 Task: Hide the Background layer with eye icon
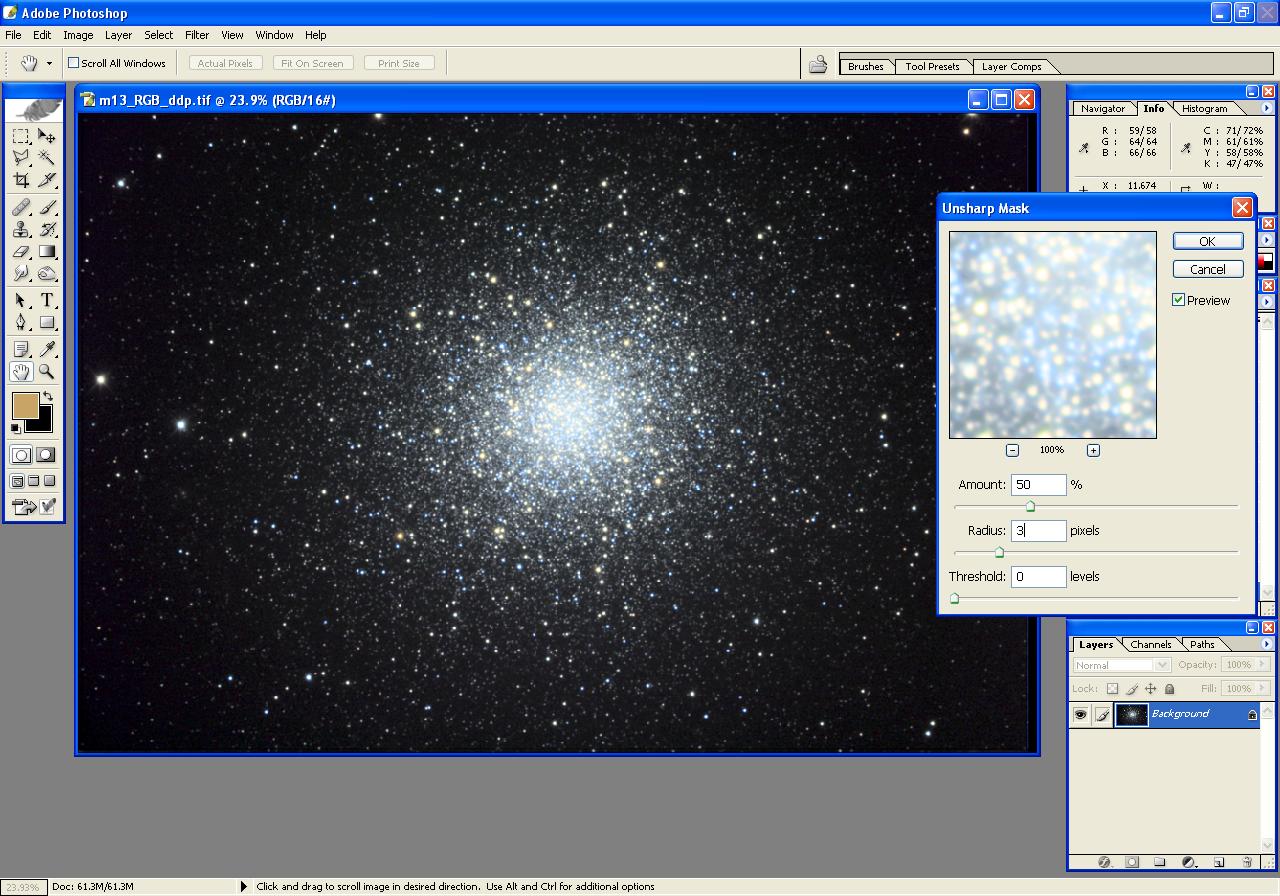(1080, 714)
